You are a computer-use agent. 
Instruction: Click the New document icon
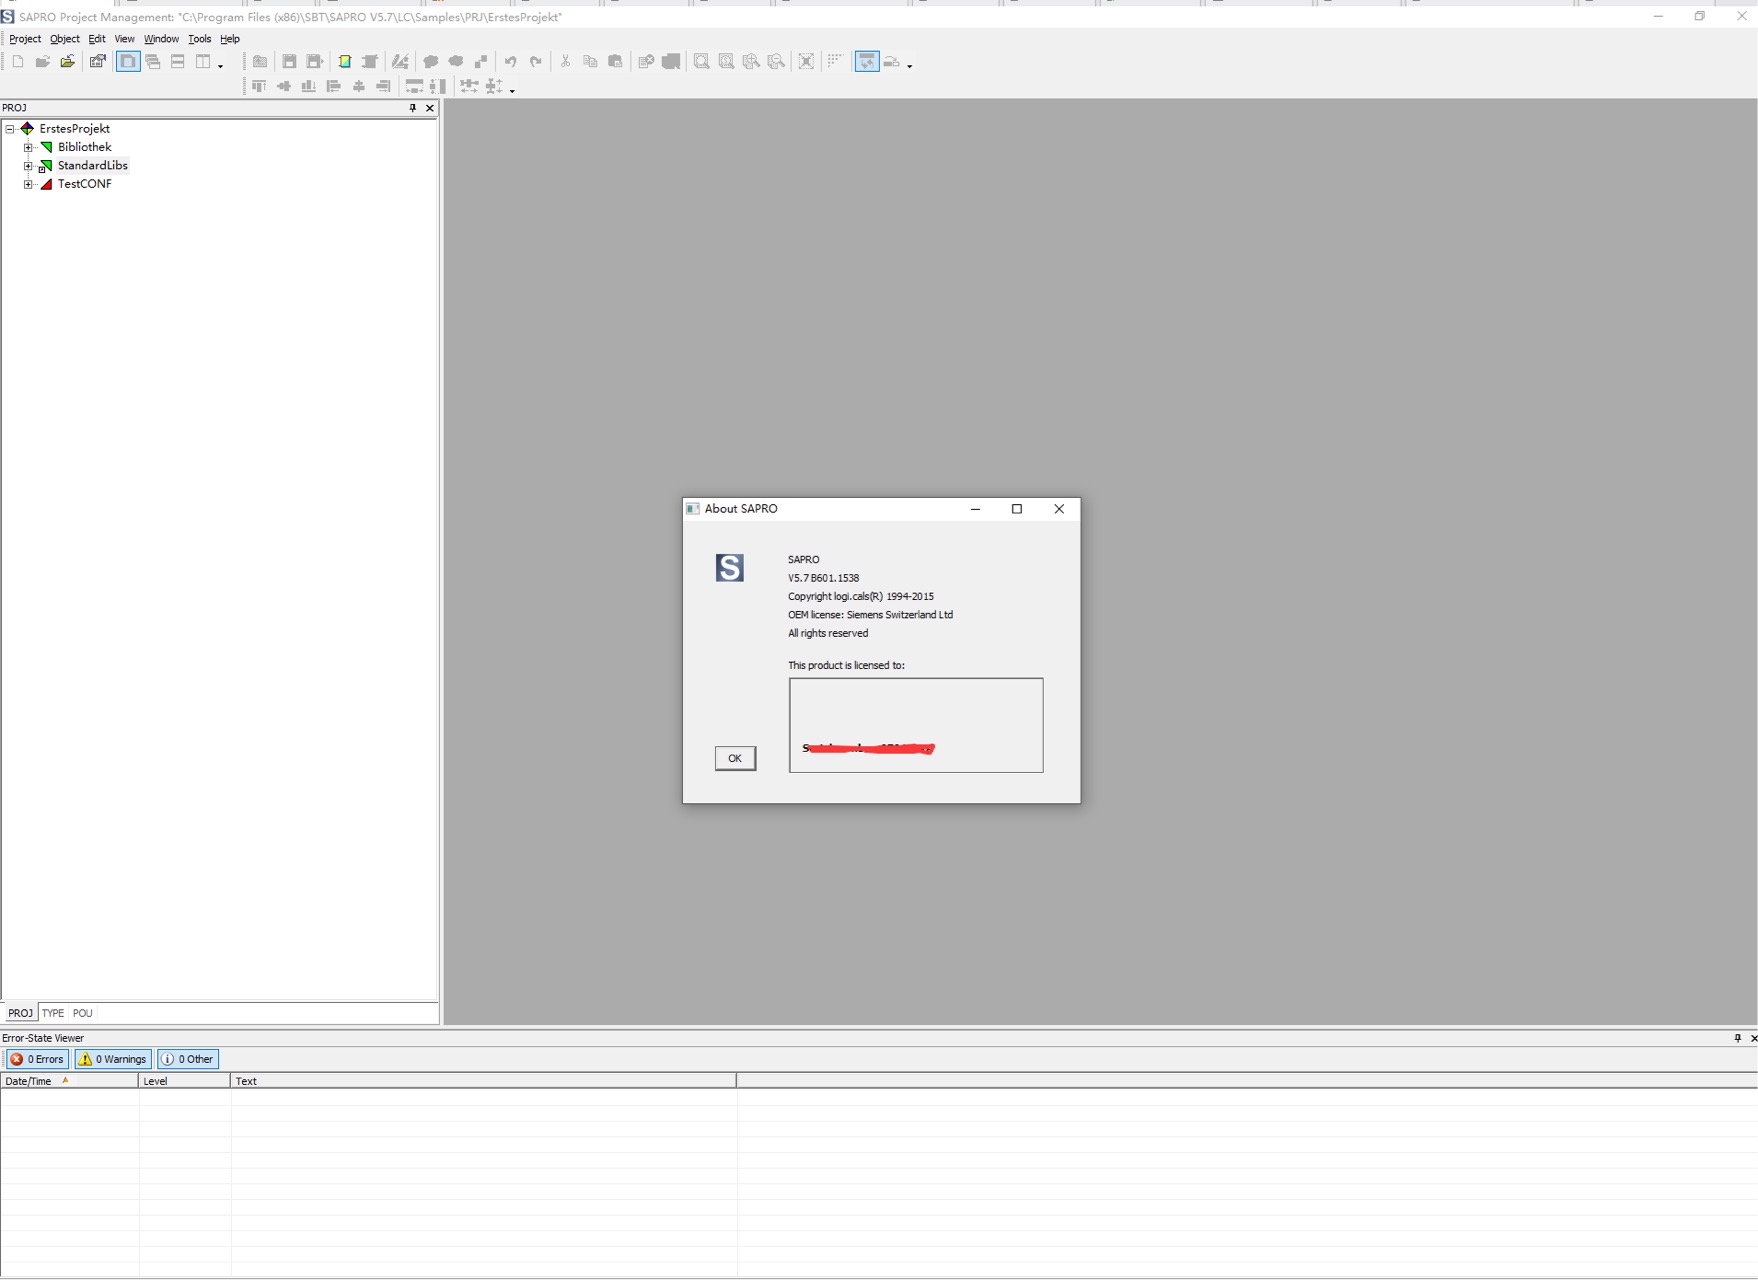click(18, 62)
